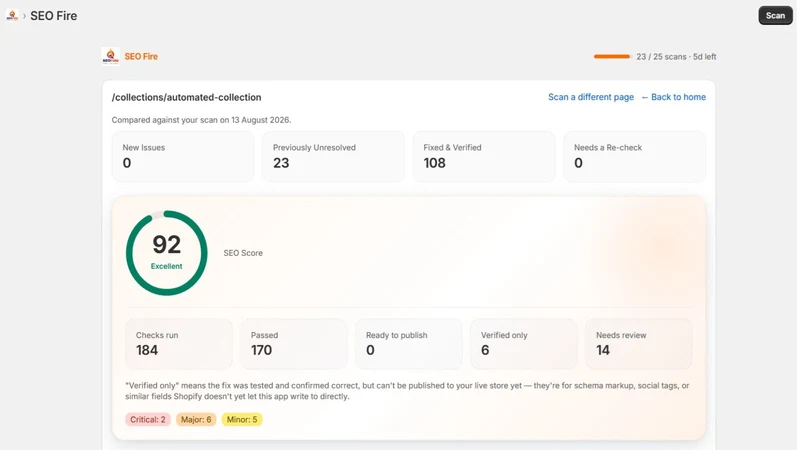
Task: Click the SEO Fire flame logo
Action: coord(111,56)
